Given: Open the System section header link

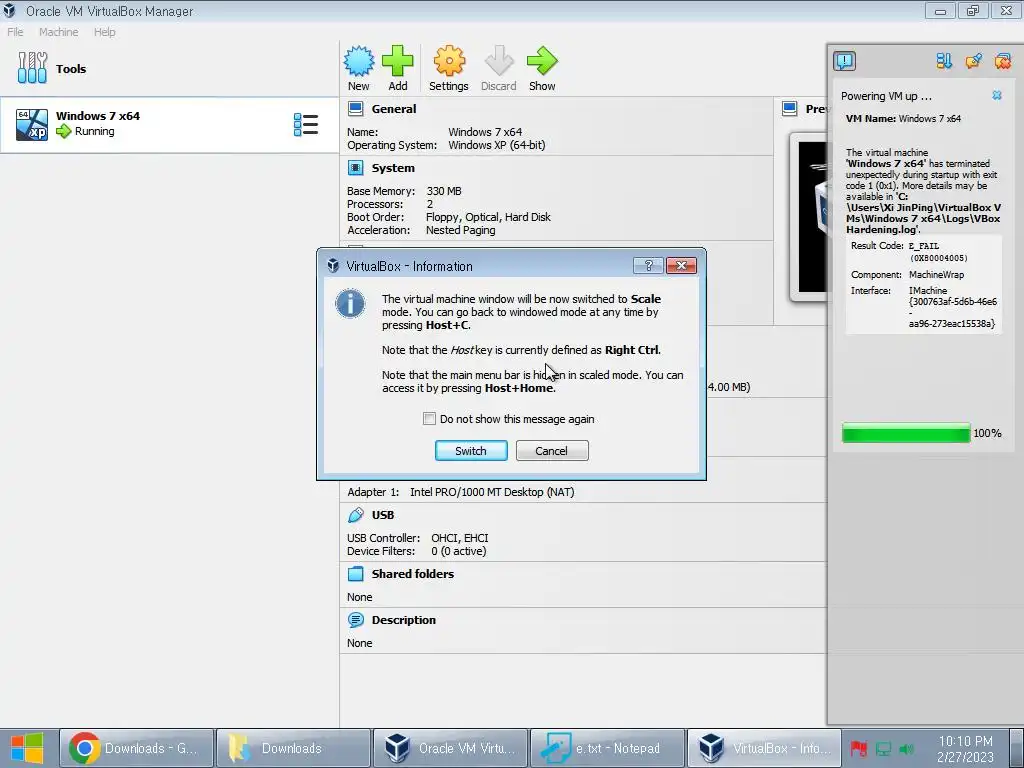Looking at the screenshot, I should tap(393, 168).
